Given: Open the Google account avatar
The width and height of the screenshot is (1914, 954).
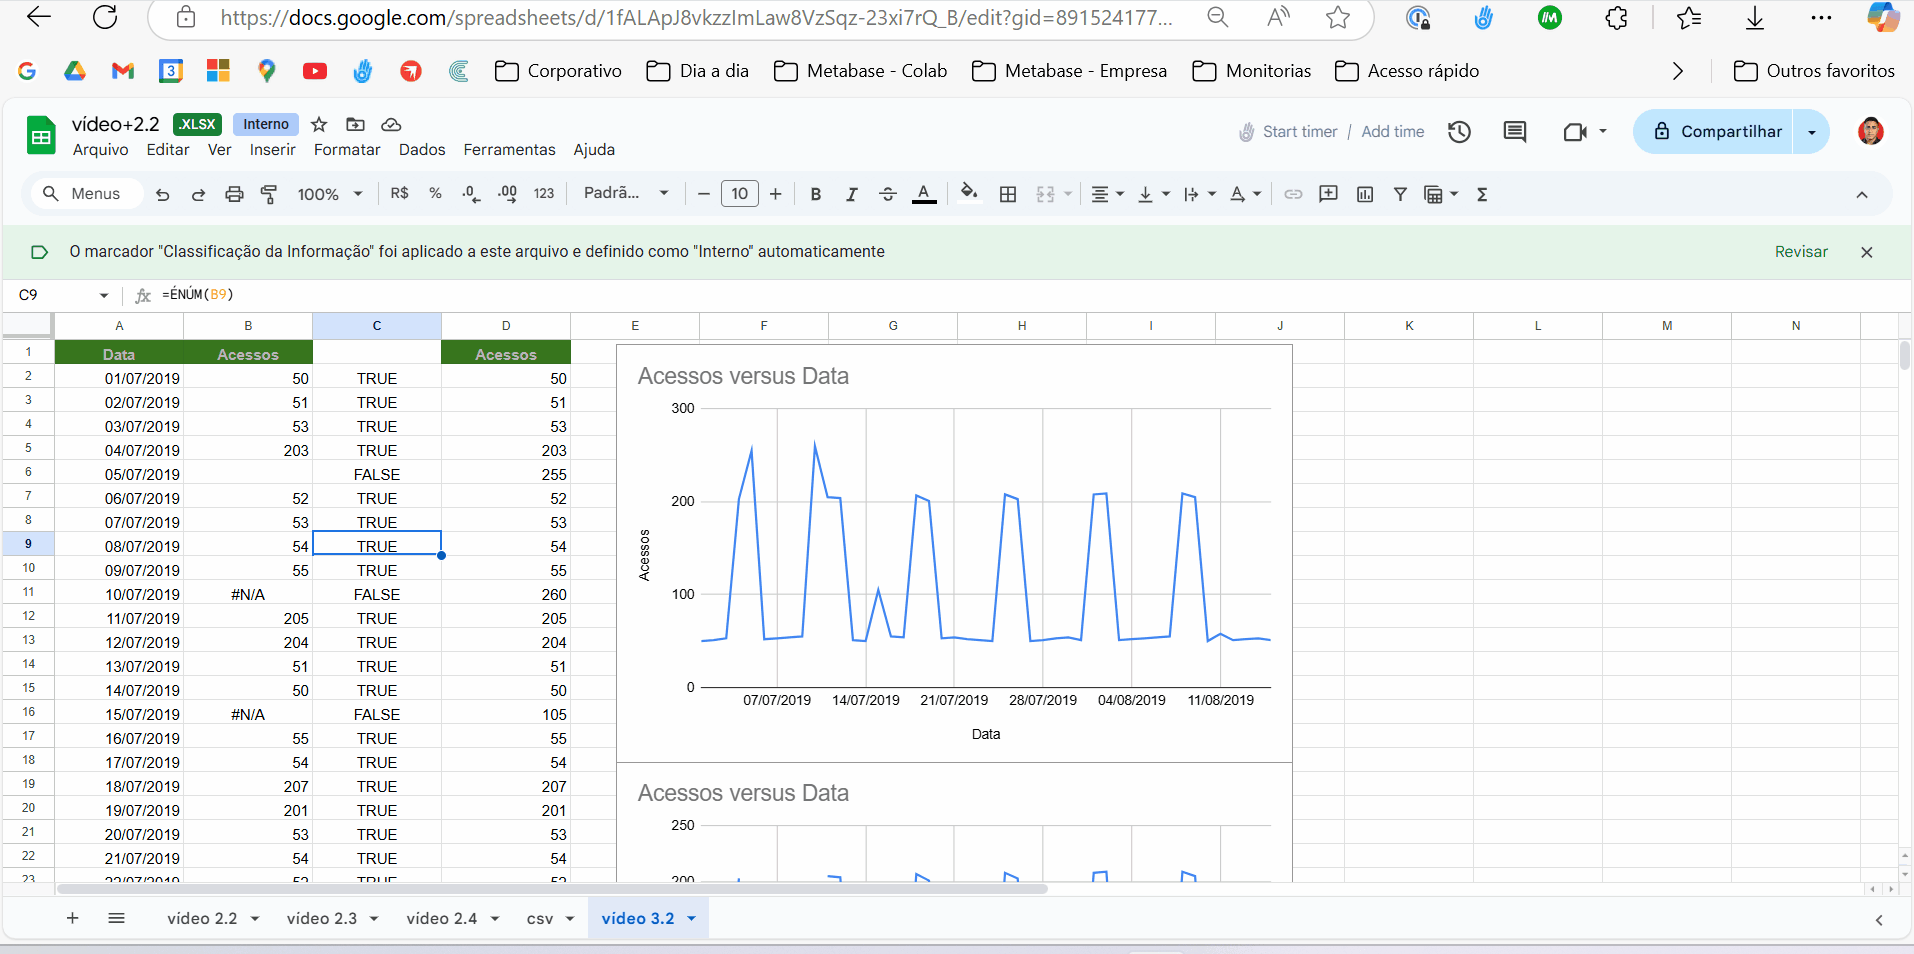Looking at the screenshot, I should point(1870,131).
